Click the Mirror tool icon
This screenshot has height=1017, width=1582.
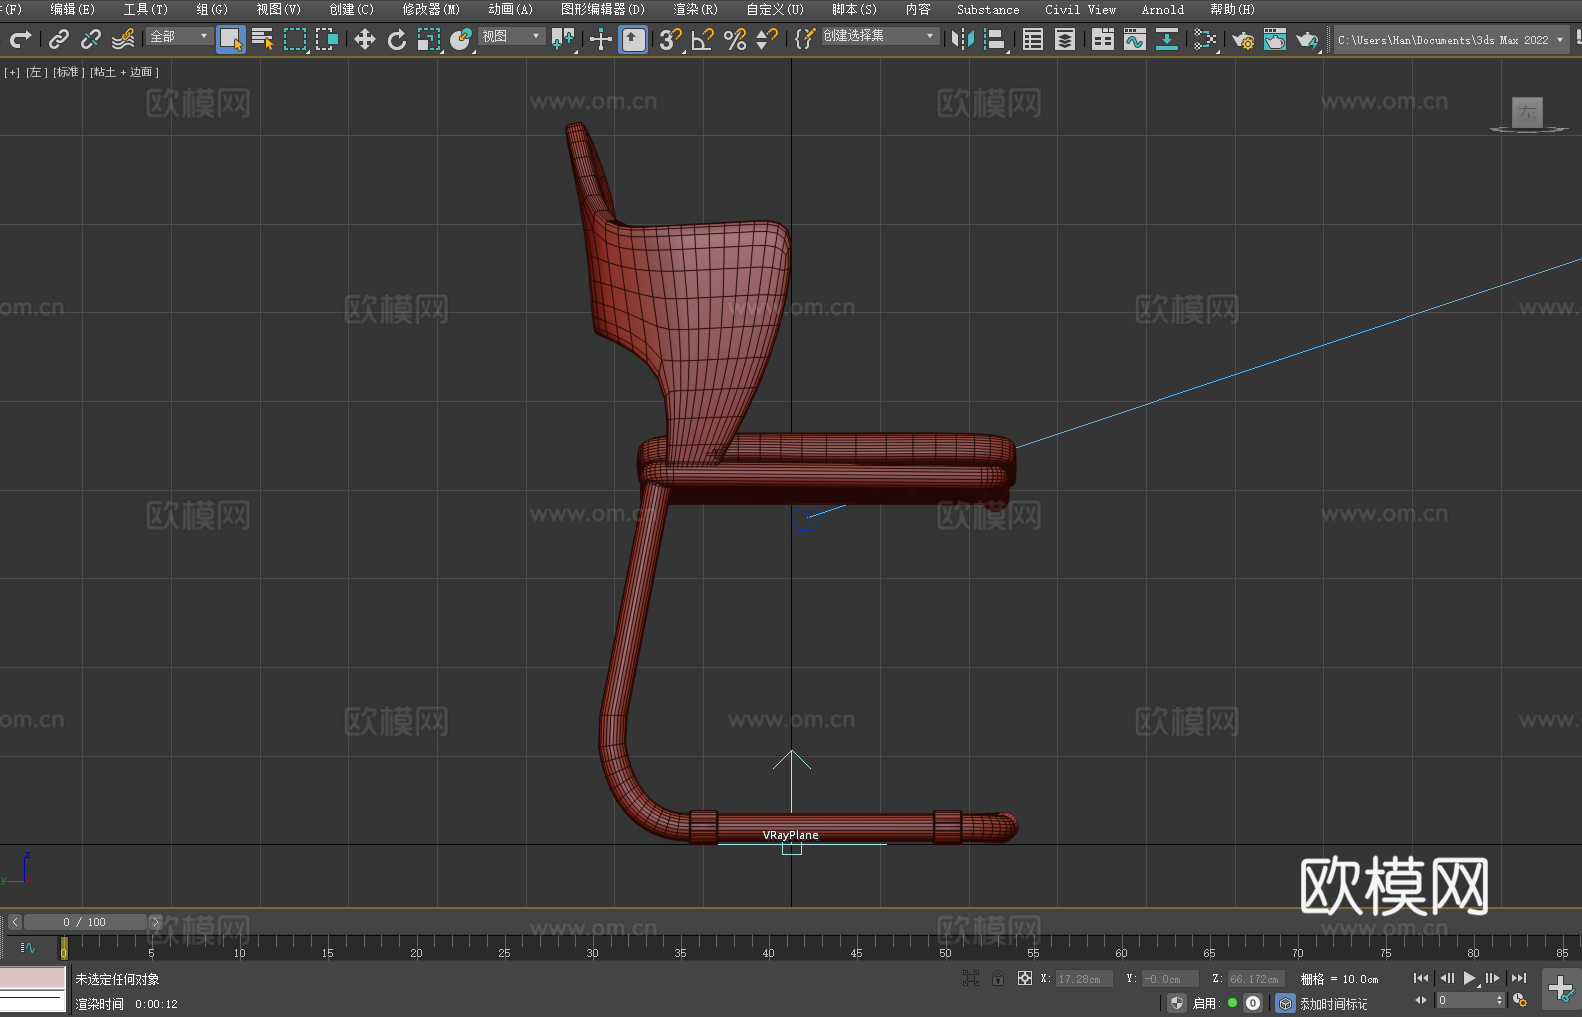[963, 39]
